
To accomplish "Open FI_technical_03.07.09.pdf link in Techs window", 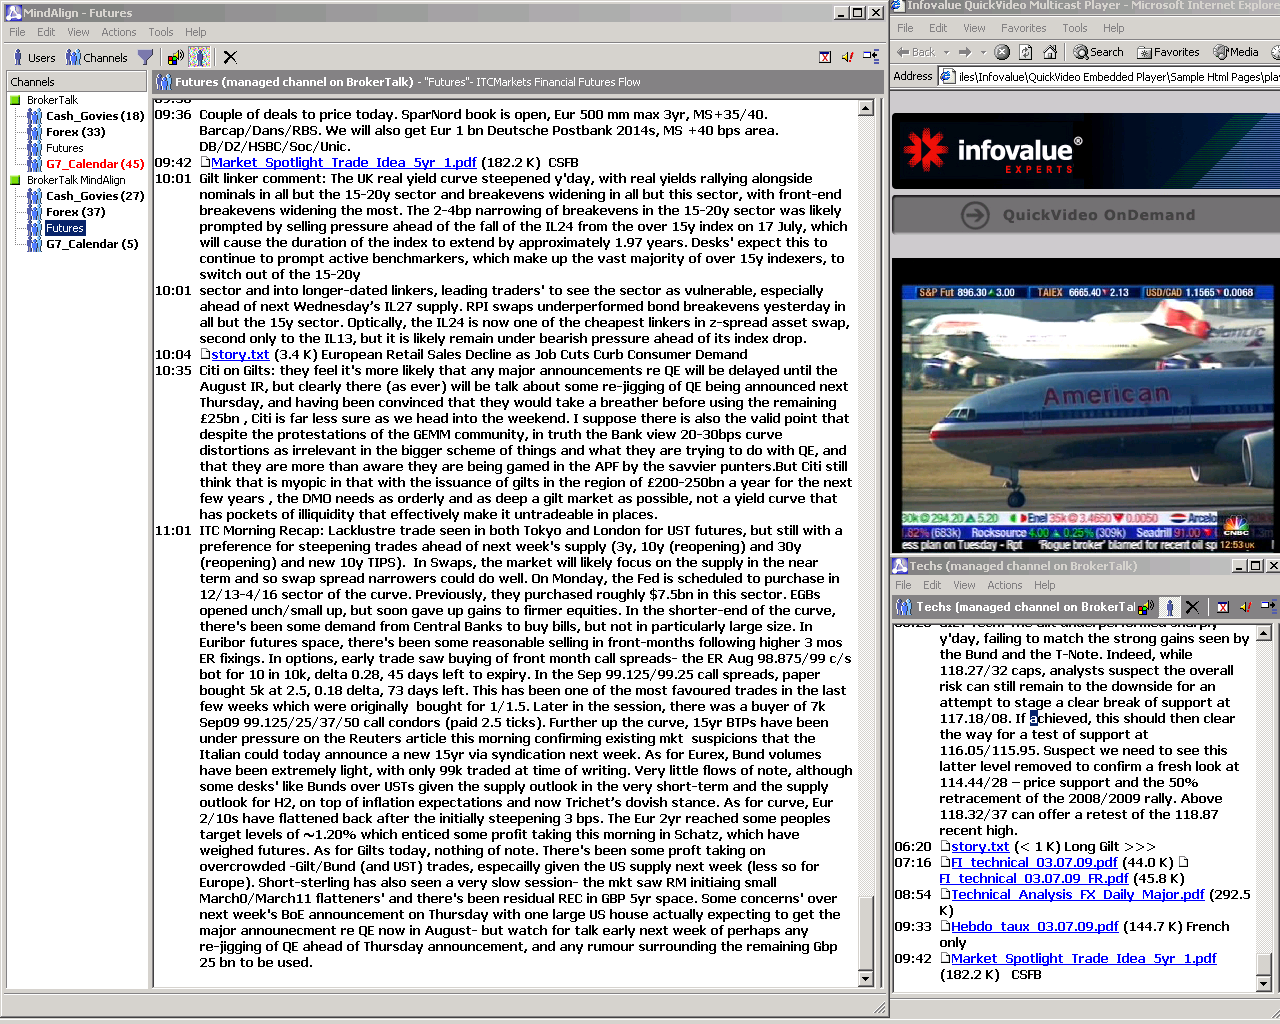I will point(1034,862).
